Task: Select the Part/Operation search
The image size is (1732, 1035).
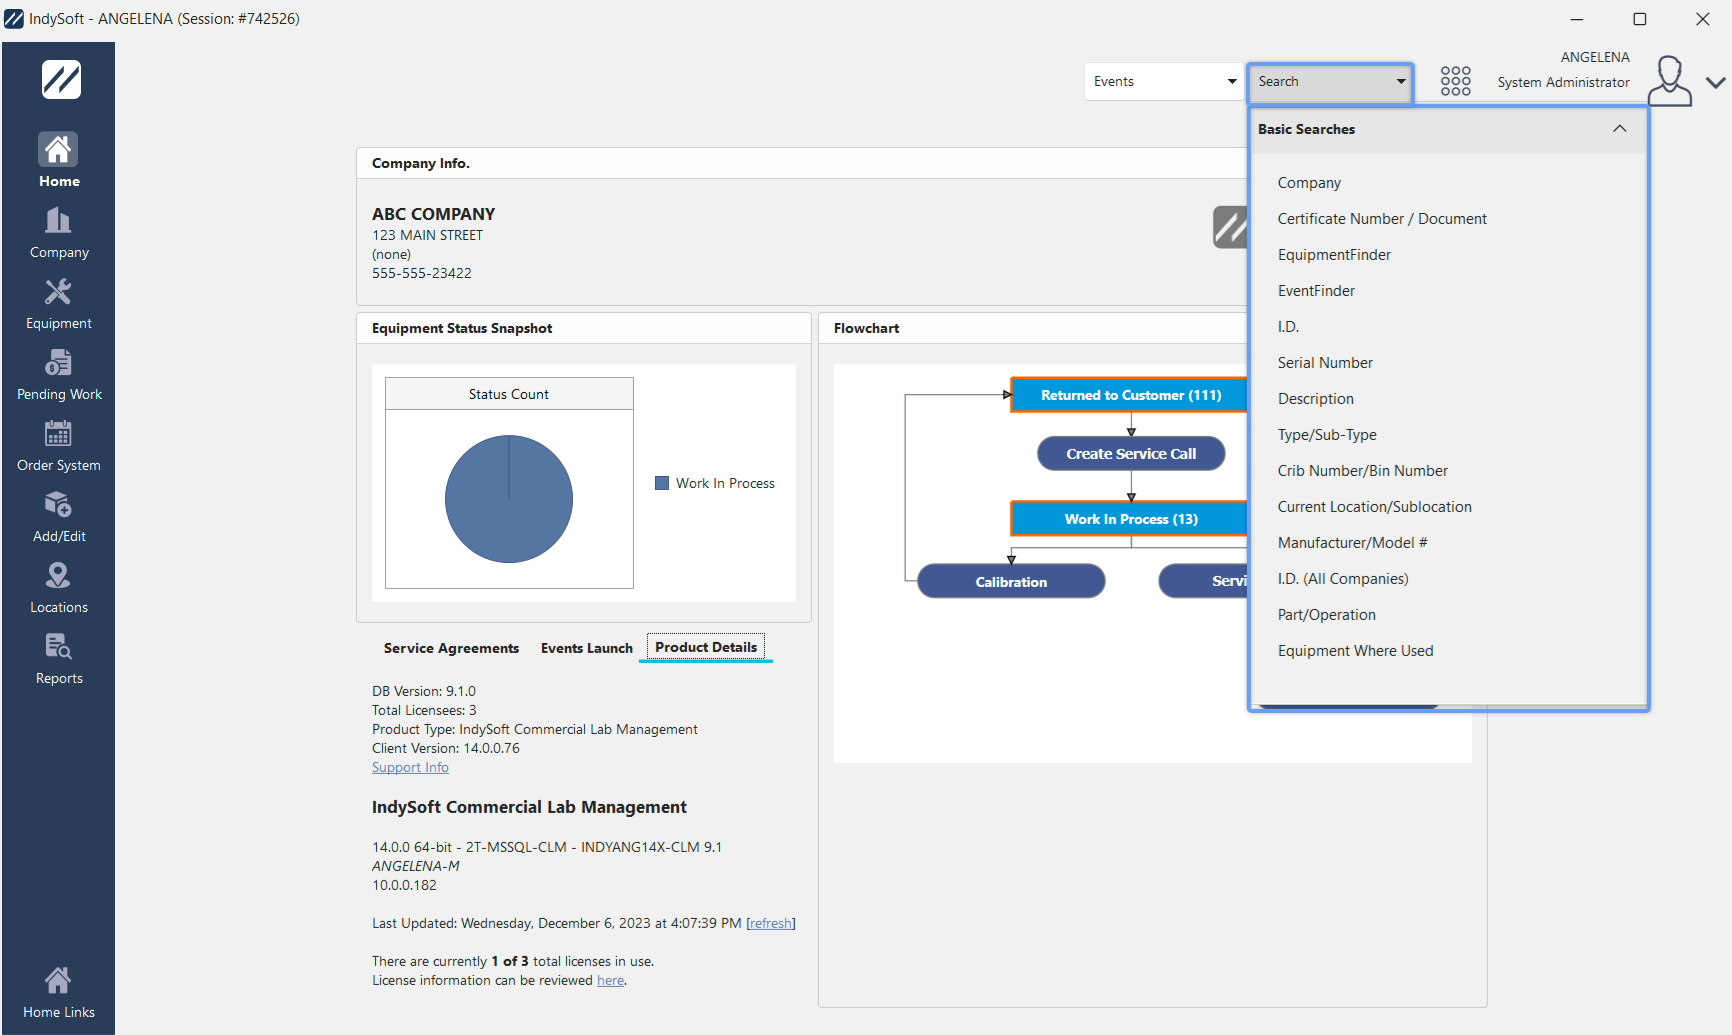Action: [x=1327, y=615]
